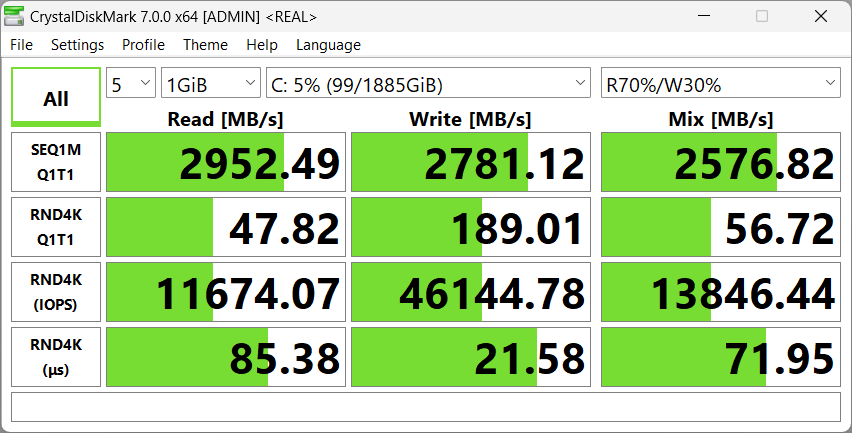The width and height of the screenshot is (852, 433).
Task: Expand the test count dropdown showing 5
Action: point(131,83)
